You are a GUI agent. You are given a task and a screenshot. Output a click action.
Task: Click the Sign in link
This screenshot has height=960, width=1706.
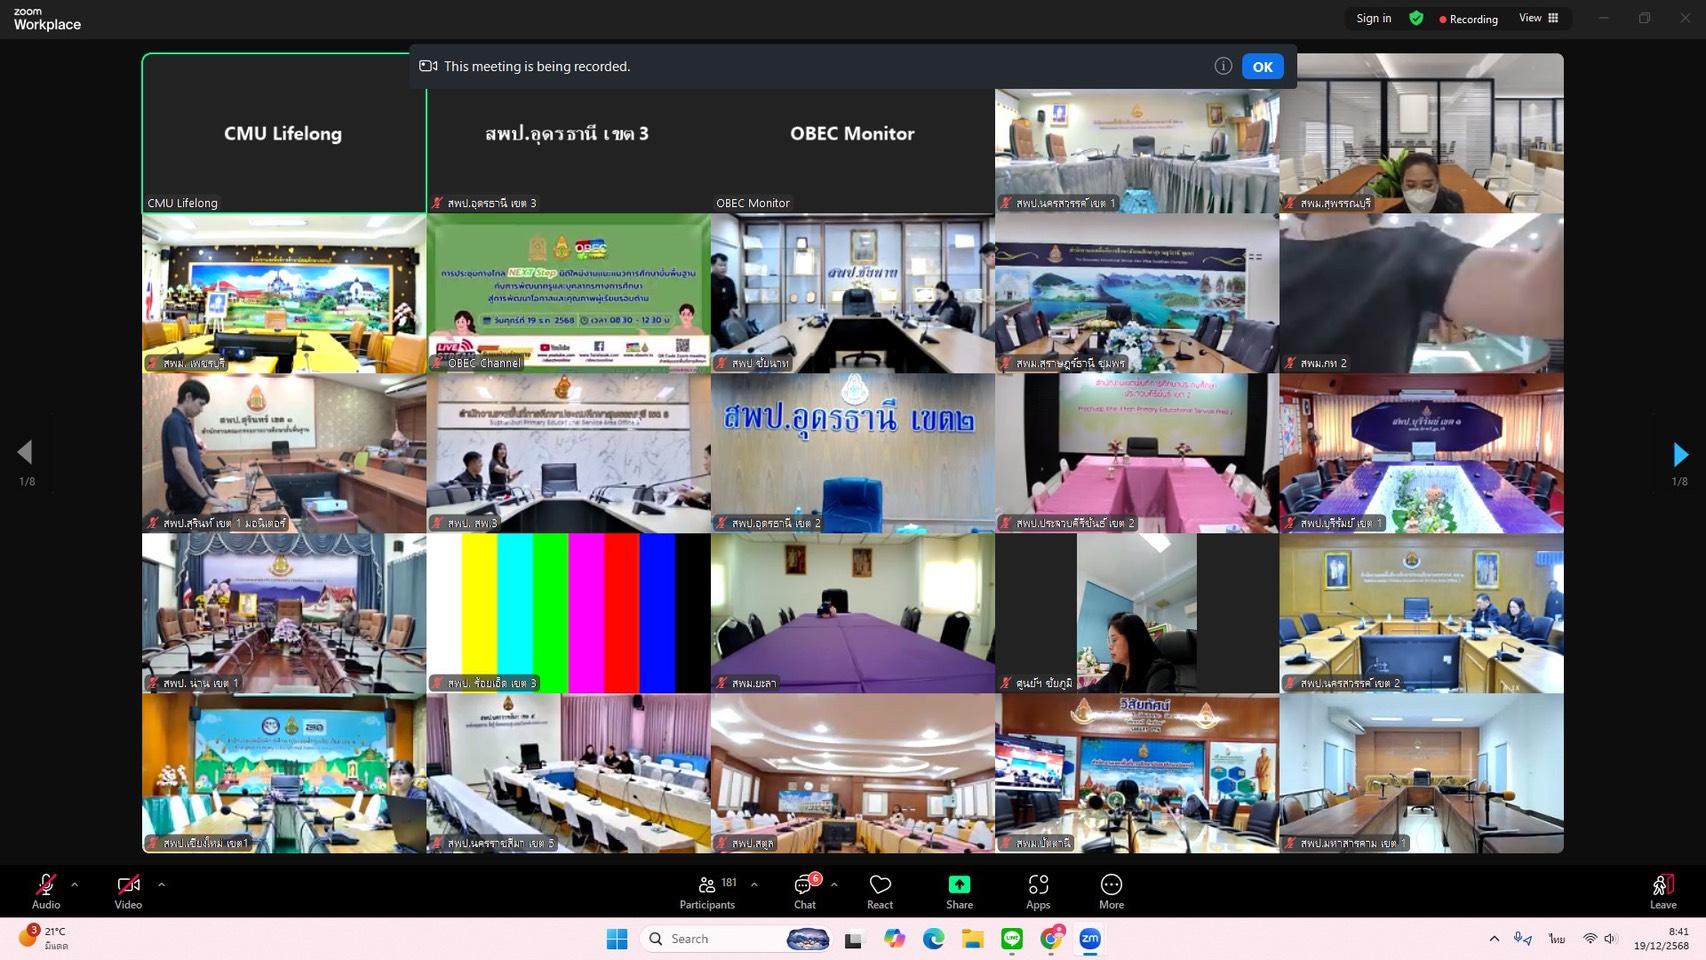(x=1373, y=18)
